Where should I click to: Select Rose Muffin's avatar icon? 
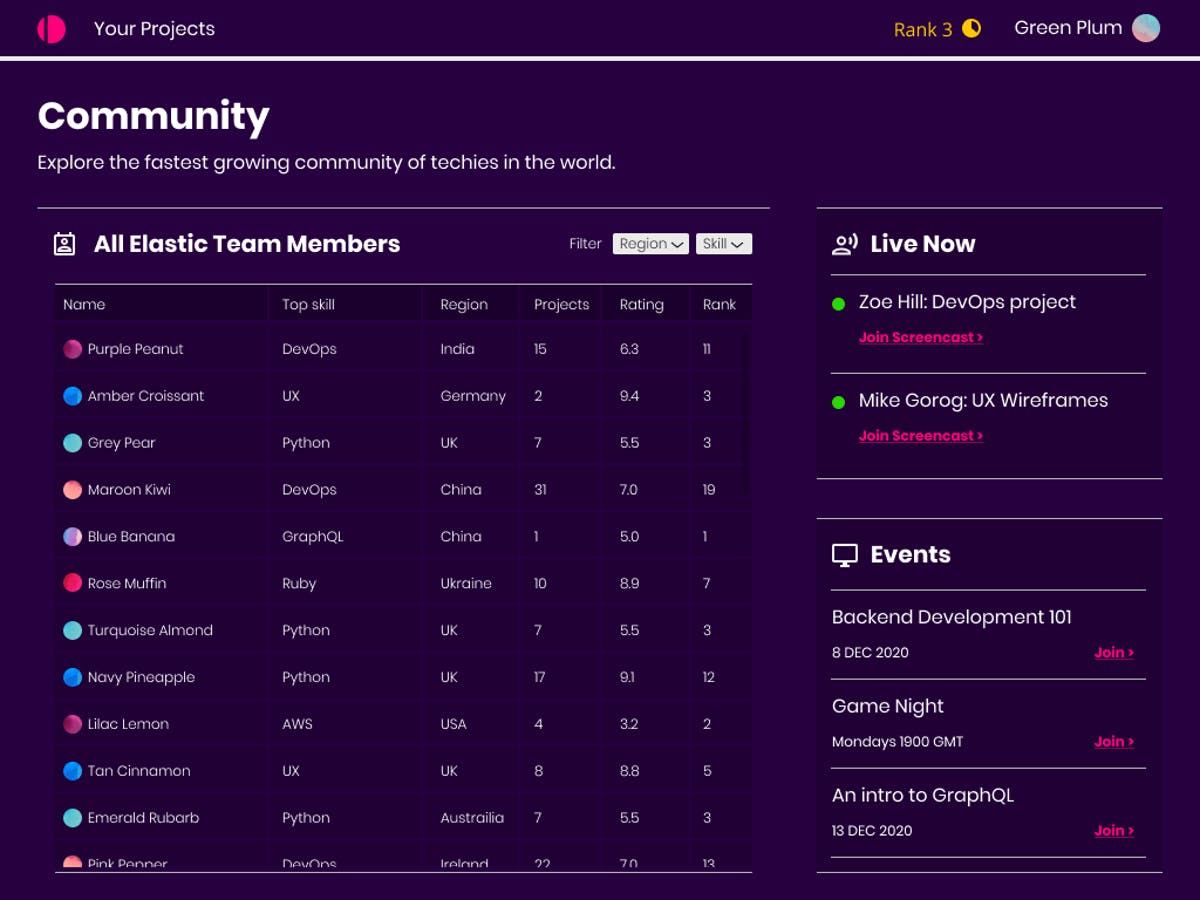click(x=73, y=583)
